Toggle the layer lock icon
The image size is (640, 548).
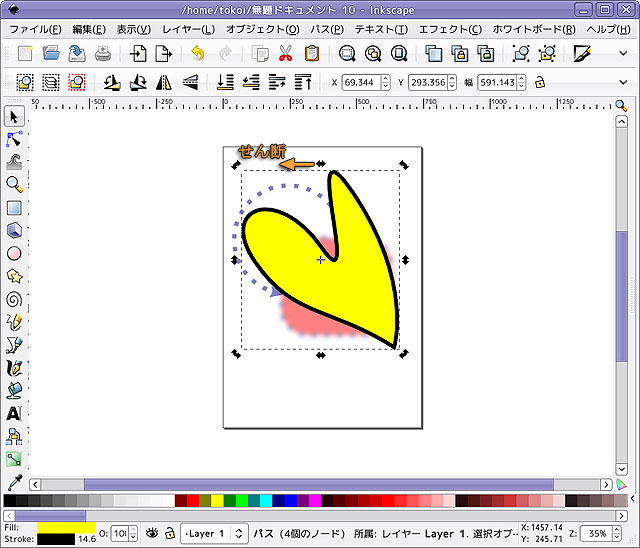click(x=170, y=533)
